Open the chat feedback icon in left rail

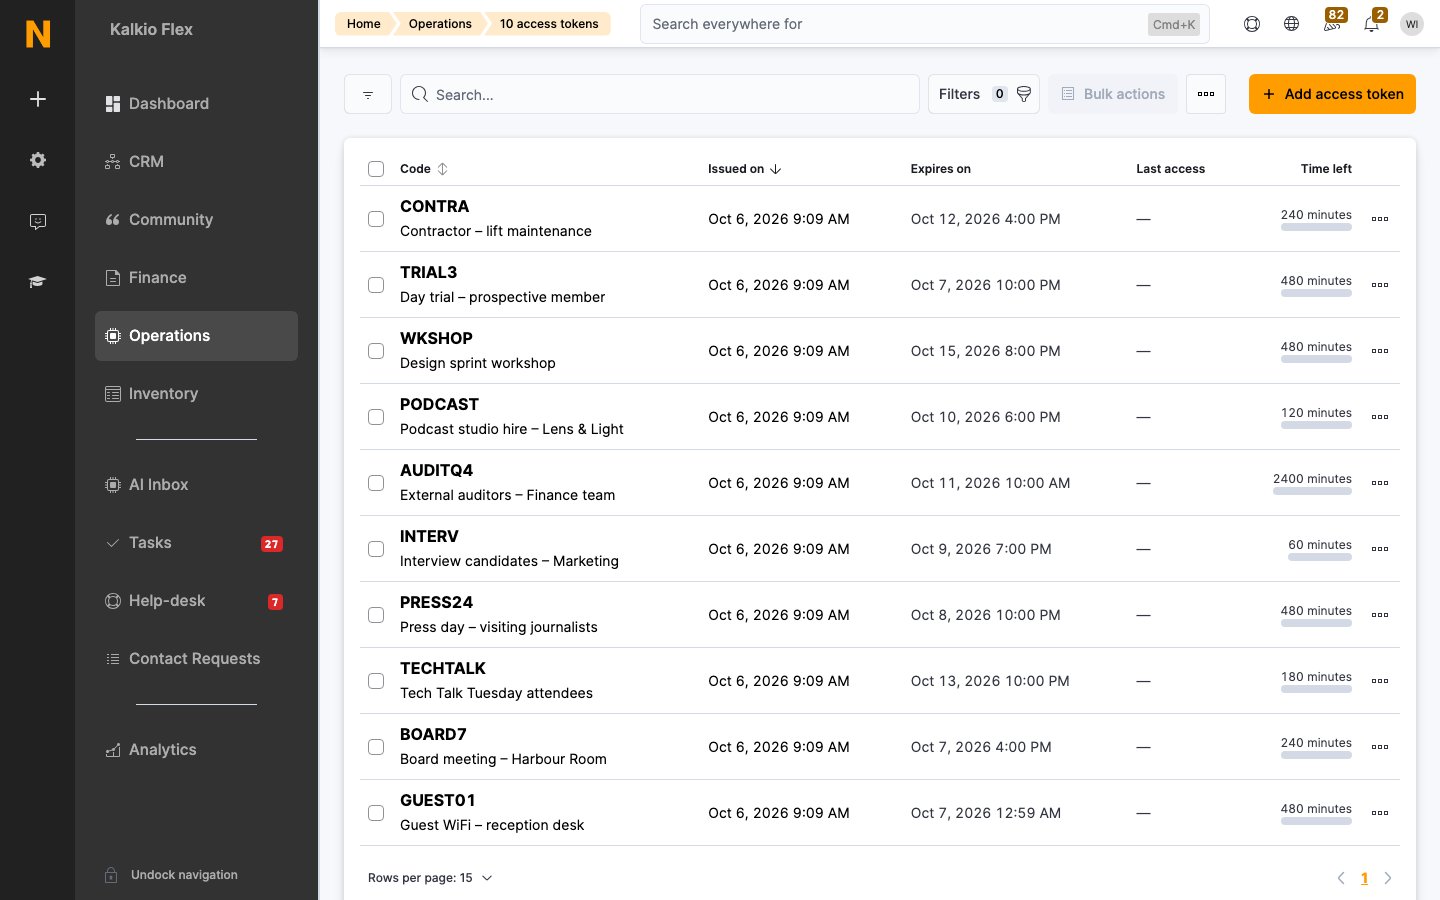pyautogui.click(x=38, y=221)
